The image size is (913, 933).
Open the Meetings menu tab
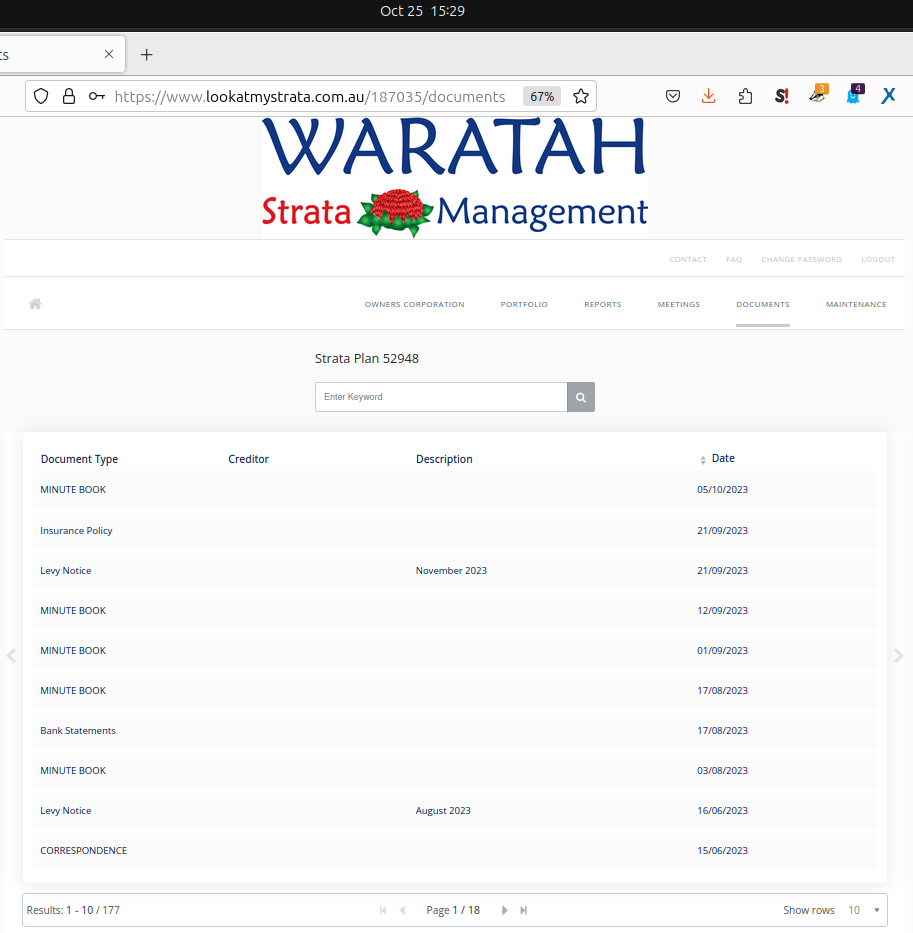point(678,304)
